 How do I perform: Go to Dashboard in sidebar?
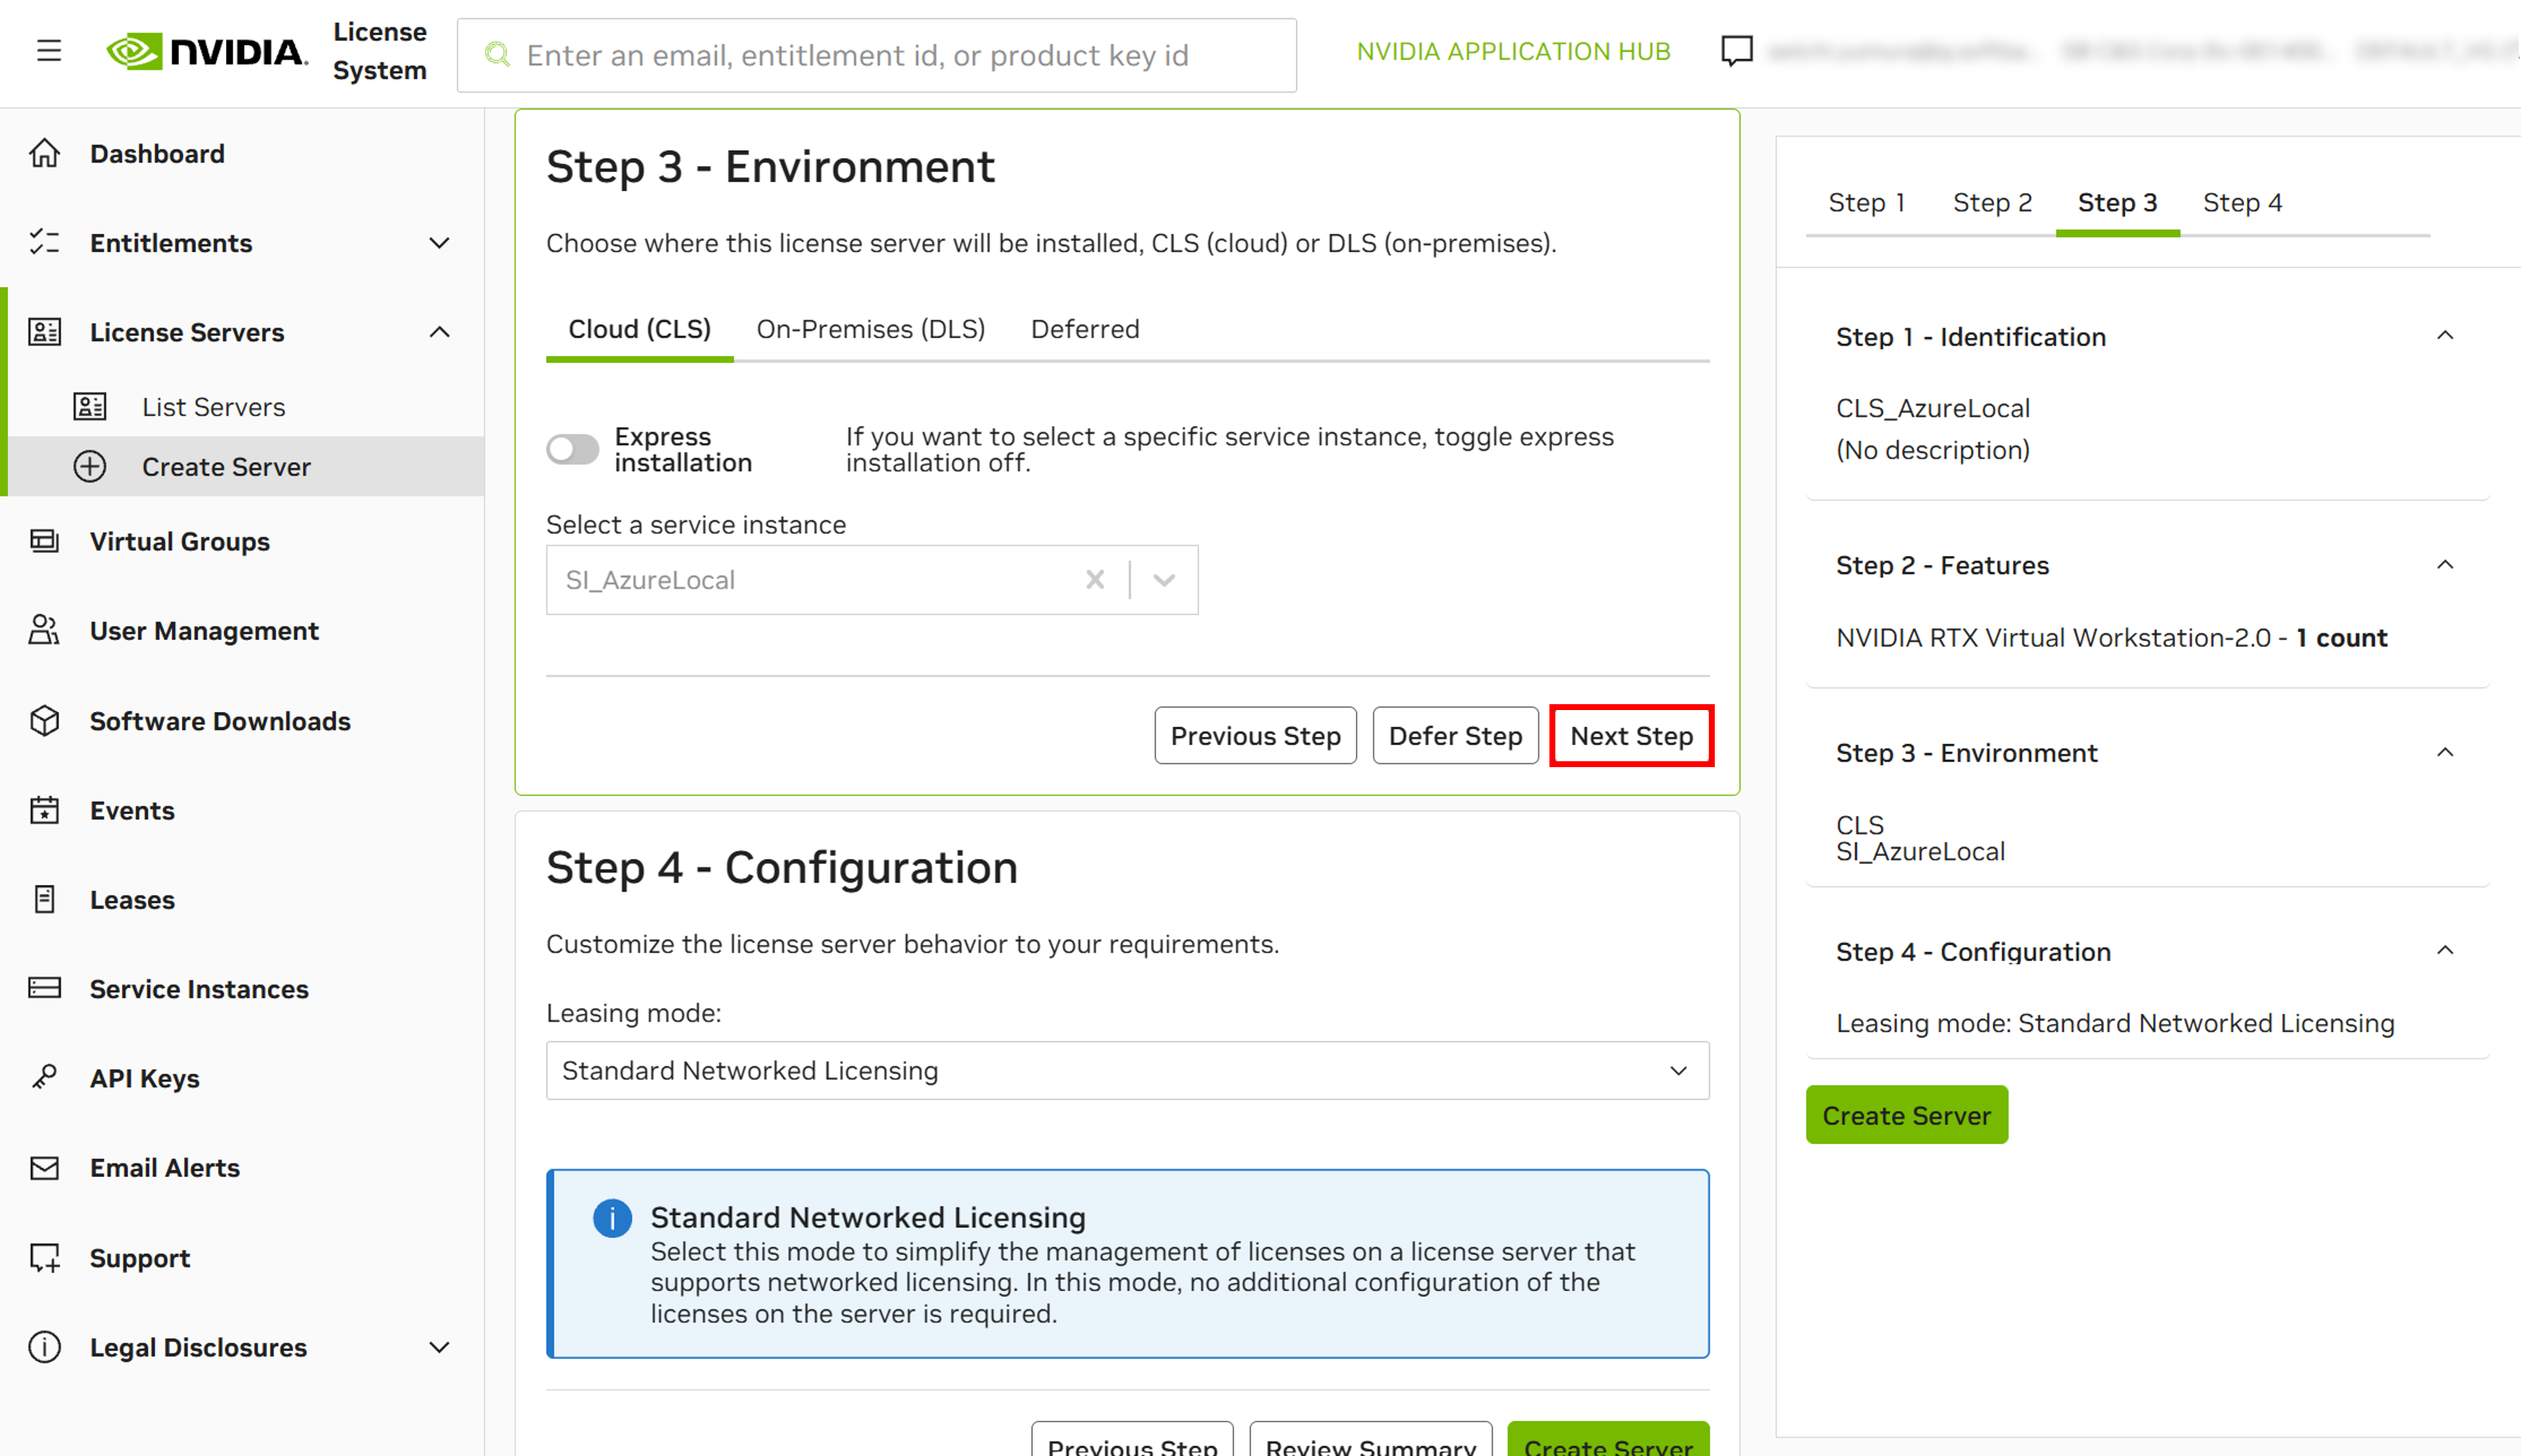pyautogui.click(x=157, y=154)
